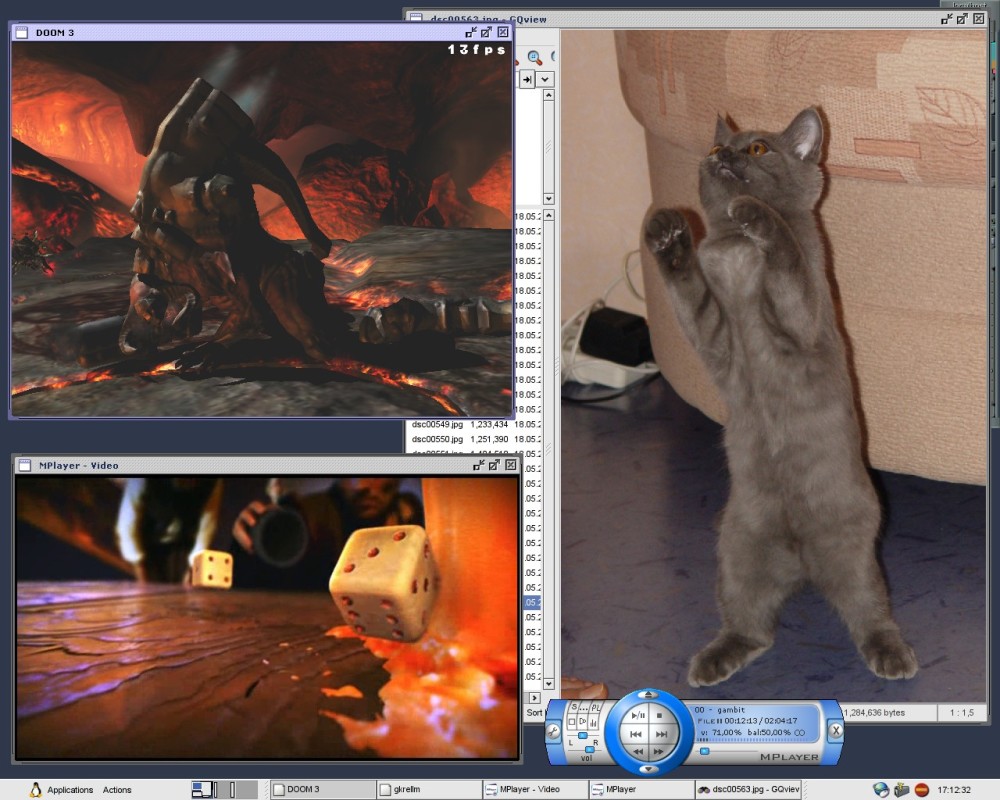Click the red circle tray icon
The image size is (1000, 800).
[922, 790]
